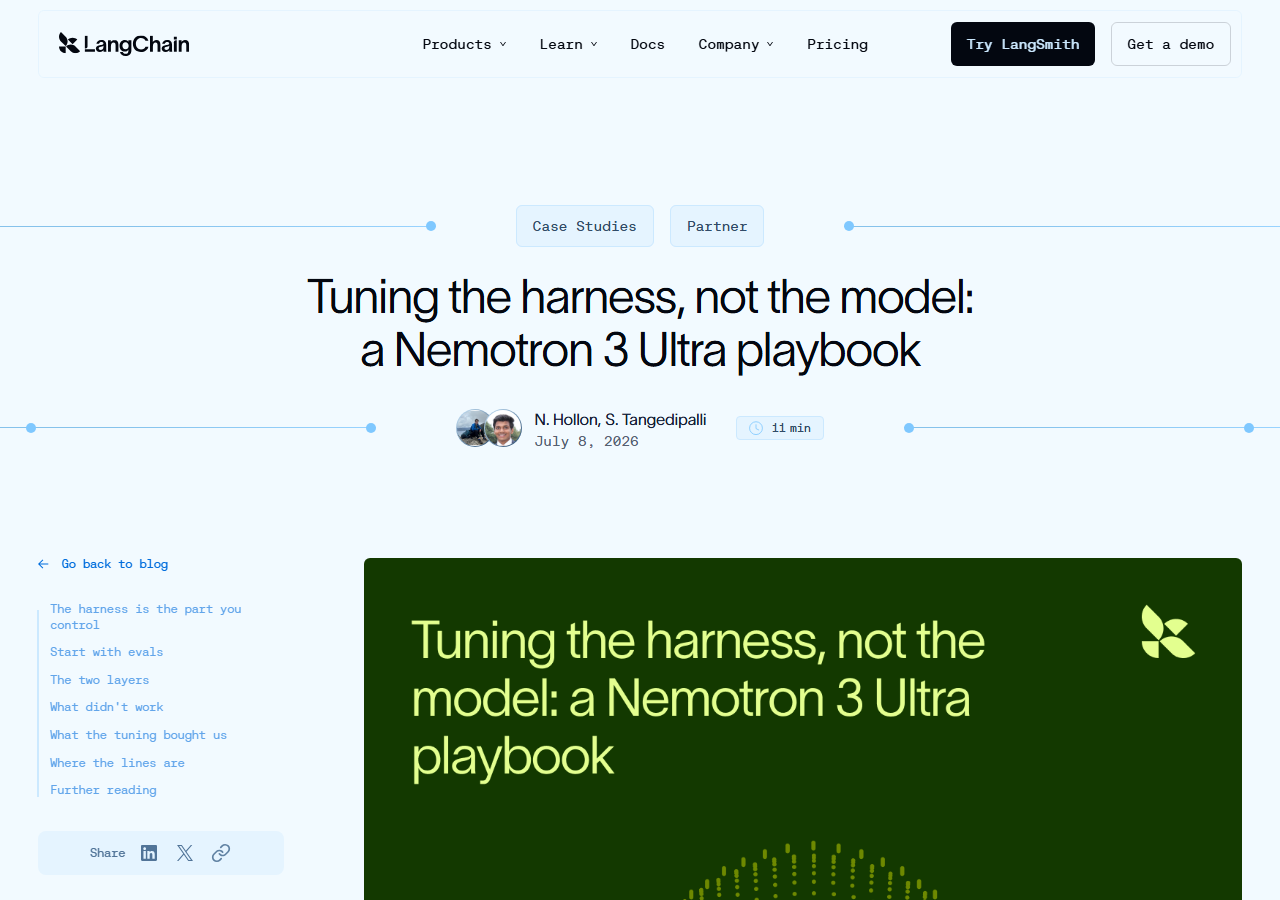Jump to 'Where the lines are' section
Screen dimensions: 1280x900
coord(118,763)
